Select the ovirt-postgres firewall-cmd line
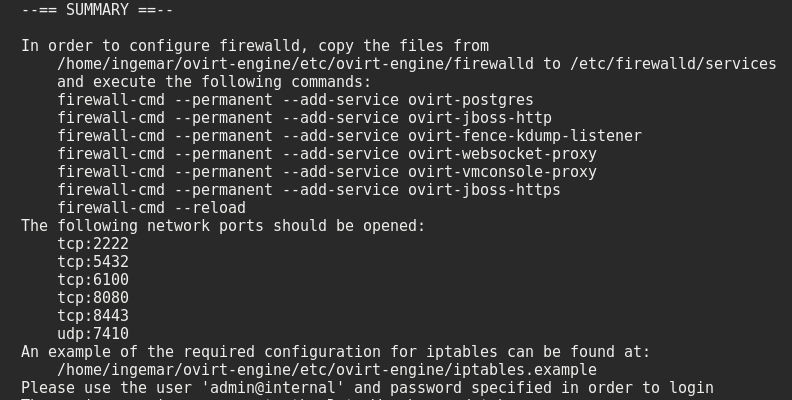Image resolution: width=792 pixels, height=400 pixels. tap(295, 100)
